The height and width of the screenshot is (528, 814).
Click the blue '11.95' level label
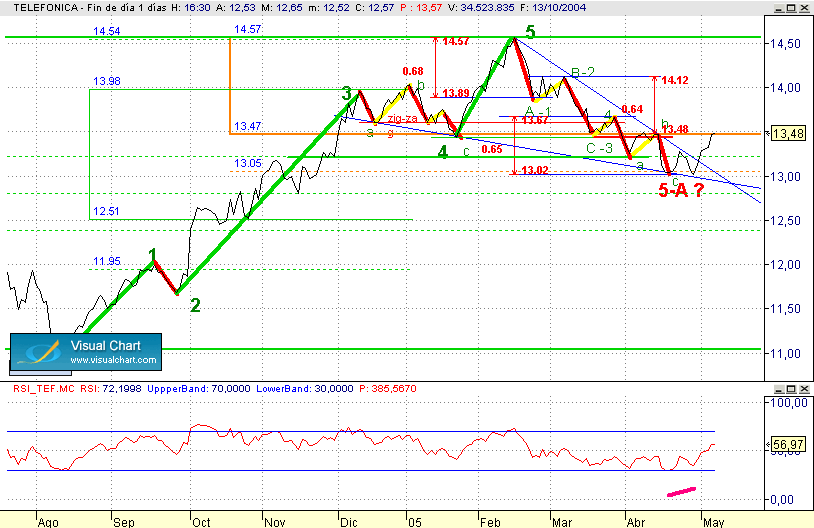tap(106, 261)
